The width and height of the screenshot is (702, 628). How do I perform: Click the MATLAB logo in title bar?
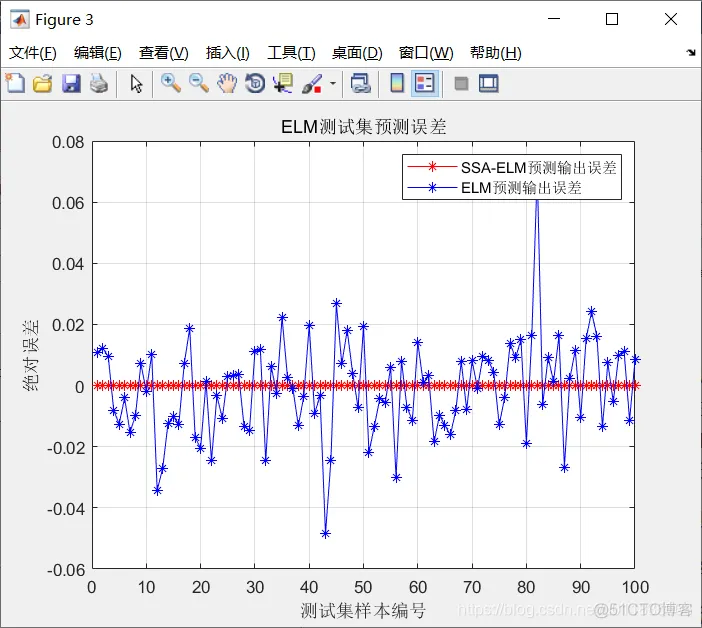[20, 19]
